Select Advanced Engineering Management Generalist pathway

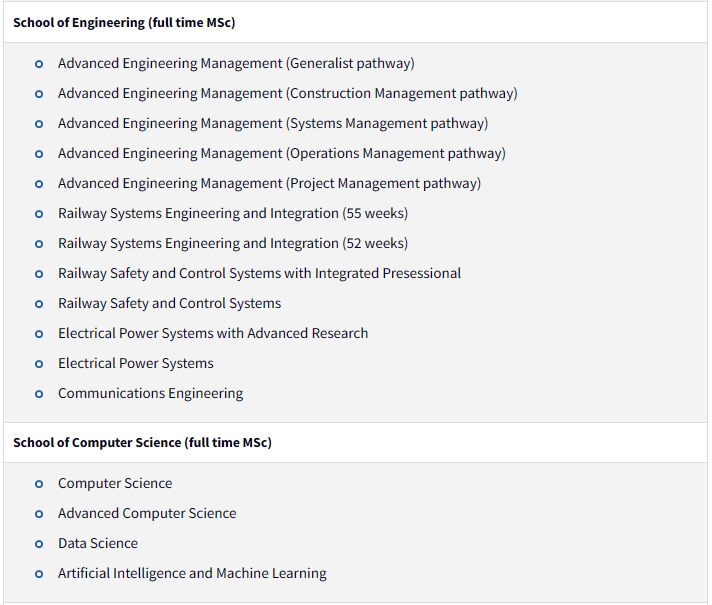(236, 63)
